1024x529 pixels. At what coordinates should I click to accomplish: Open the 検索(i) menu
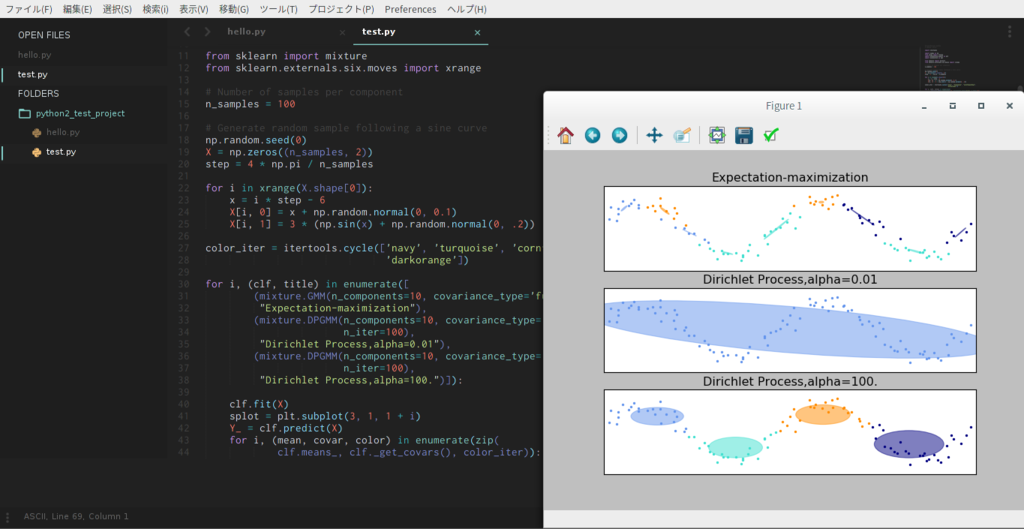[155, 9]
